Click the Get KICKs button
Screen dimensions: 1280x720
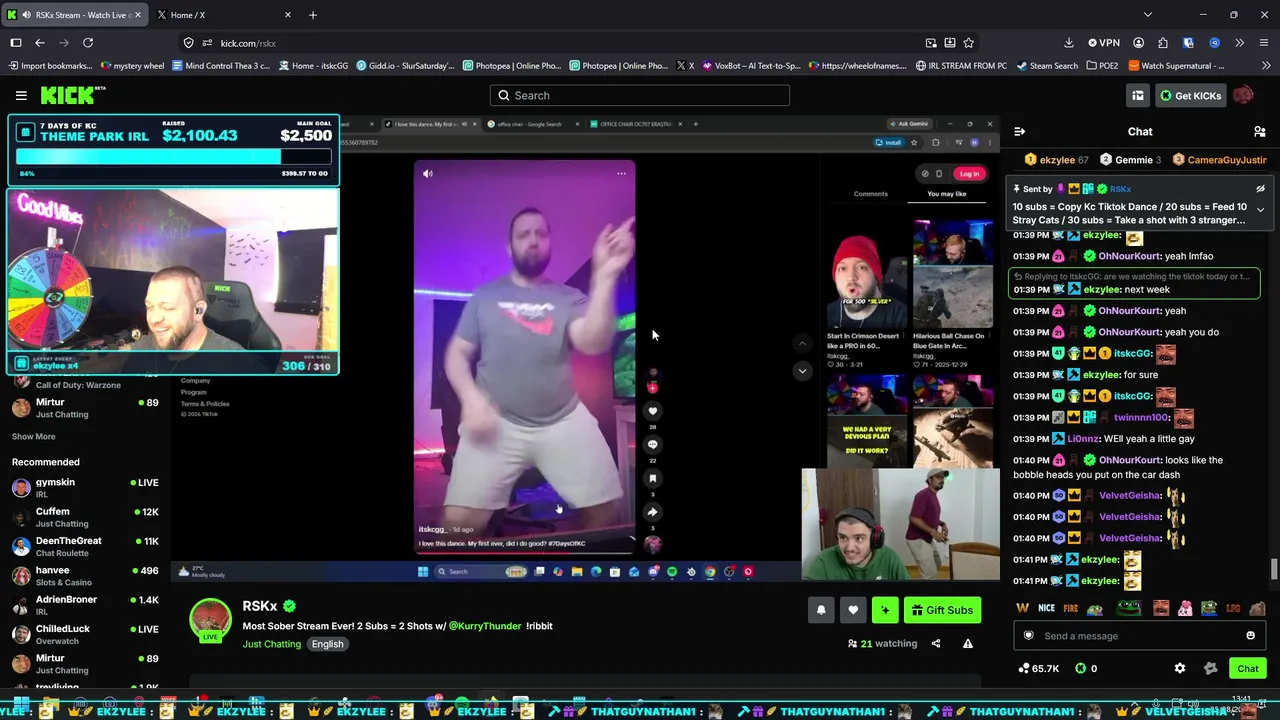click(x=1190, y=95)
